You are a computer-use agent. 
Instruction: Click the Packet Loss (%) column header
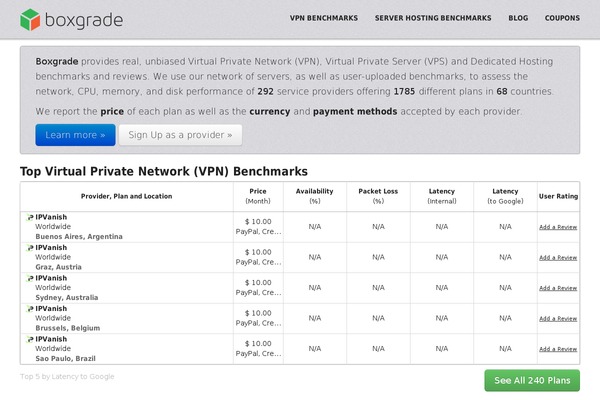coord(378,196)
